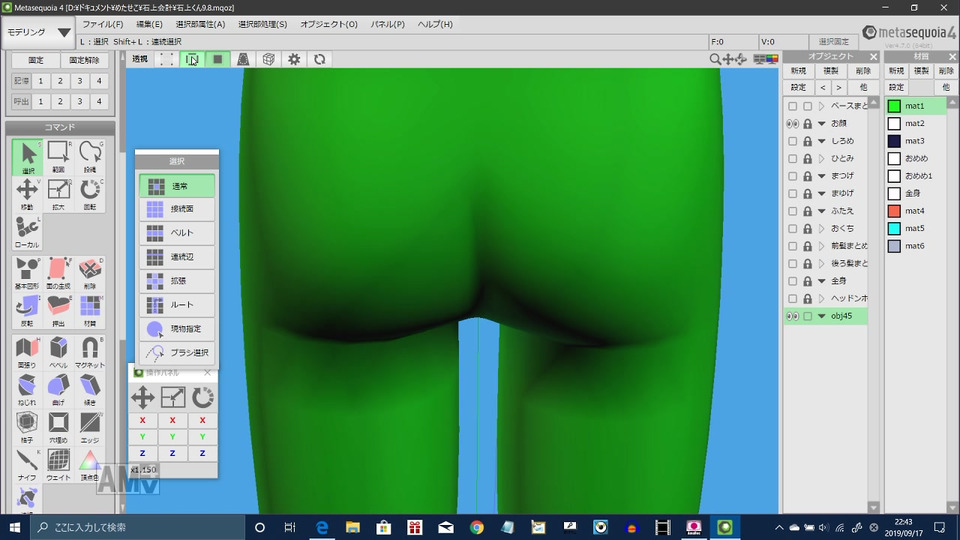Select the 押出 extrude tool
This screenshot has height=540, width=960.
59,310
